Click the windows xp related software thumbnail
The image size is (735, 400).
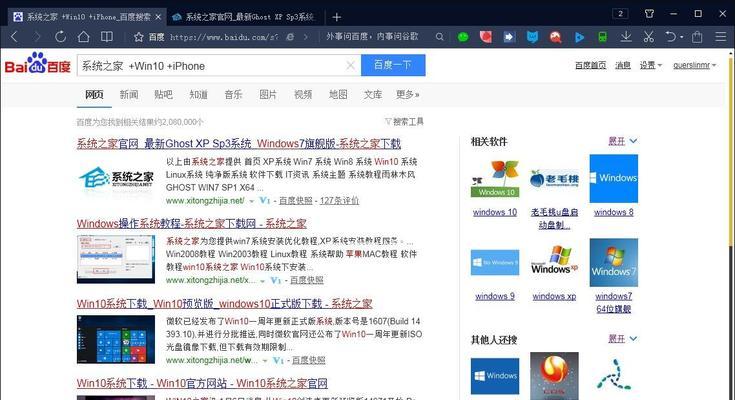(555, 261)
